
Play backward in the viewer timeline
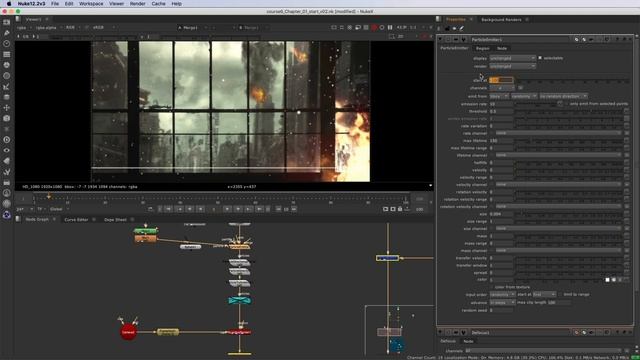click(x=200, y=209)
